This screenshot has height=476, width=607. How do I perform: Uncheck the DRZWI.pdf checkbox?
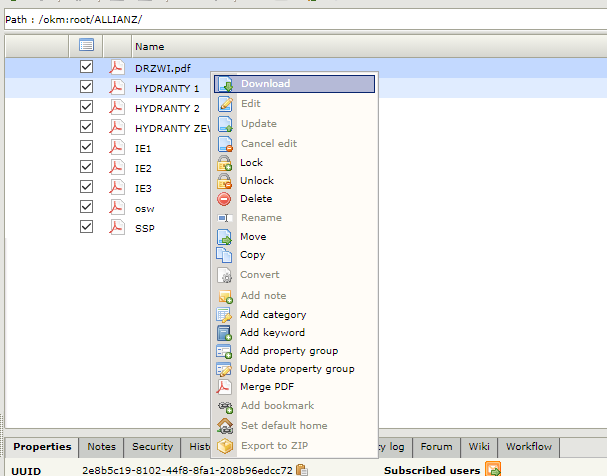coord(87,67)
